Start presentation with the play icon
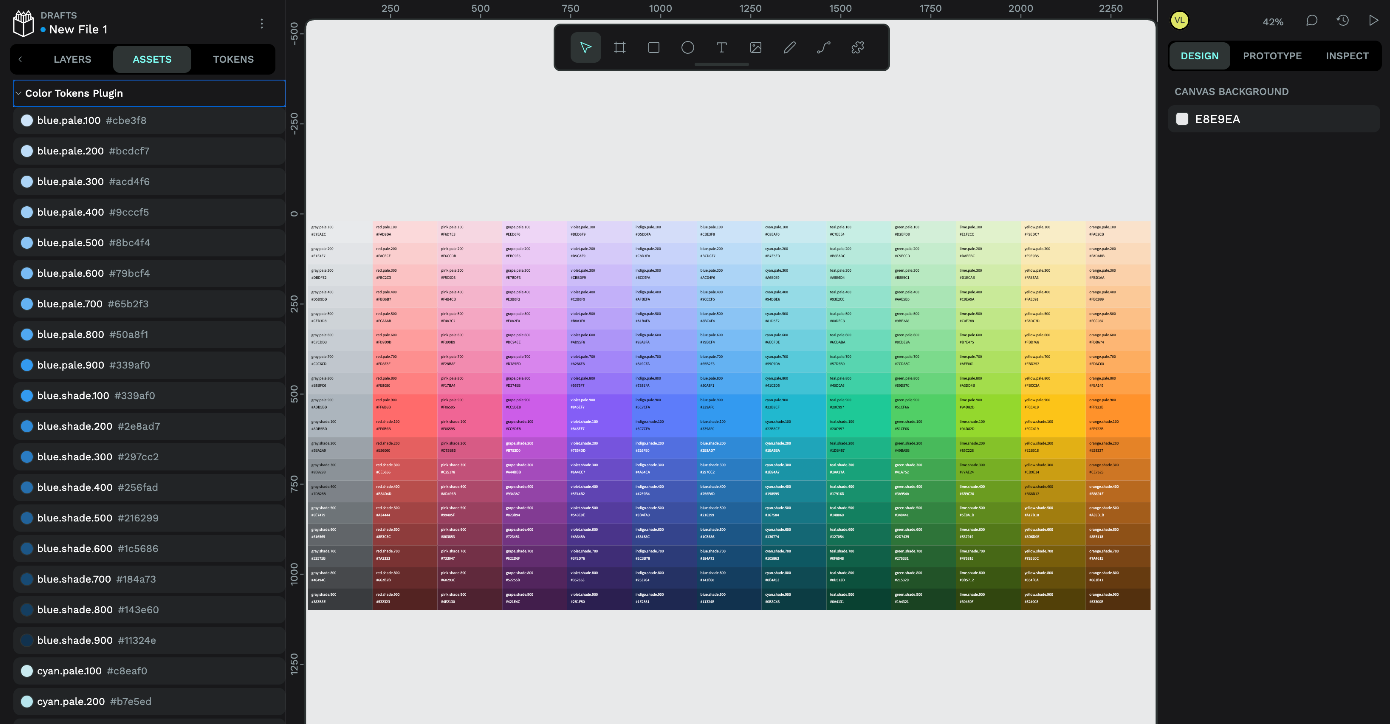Viewport: 1390px width, 724px height. tap(1373, 20)
